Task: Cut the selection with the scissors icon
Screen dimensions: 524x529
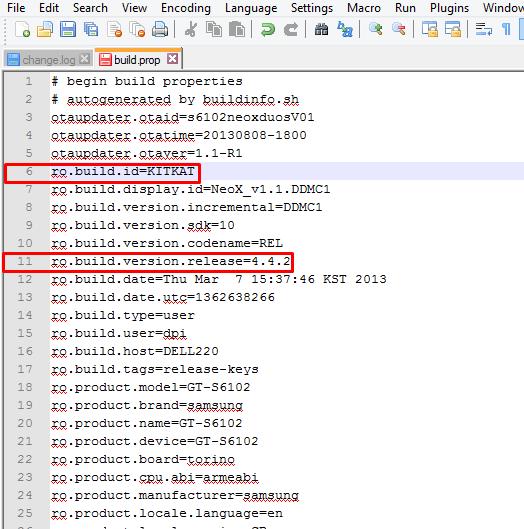Action: pos(191,29)
